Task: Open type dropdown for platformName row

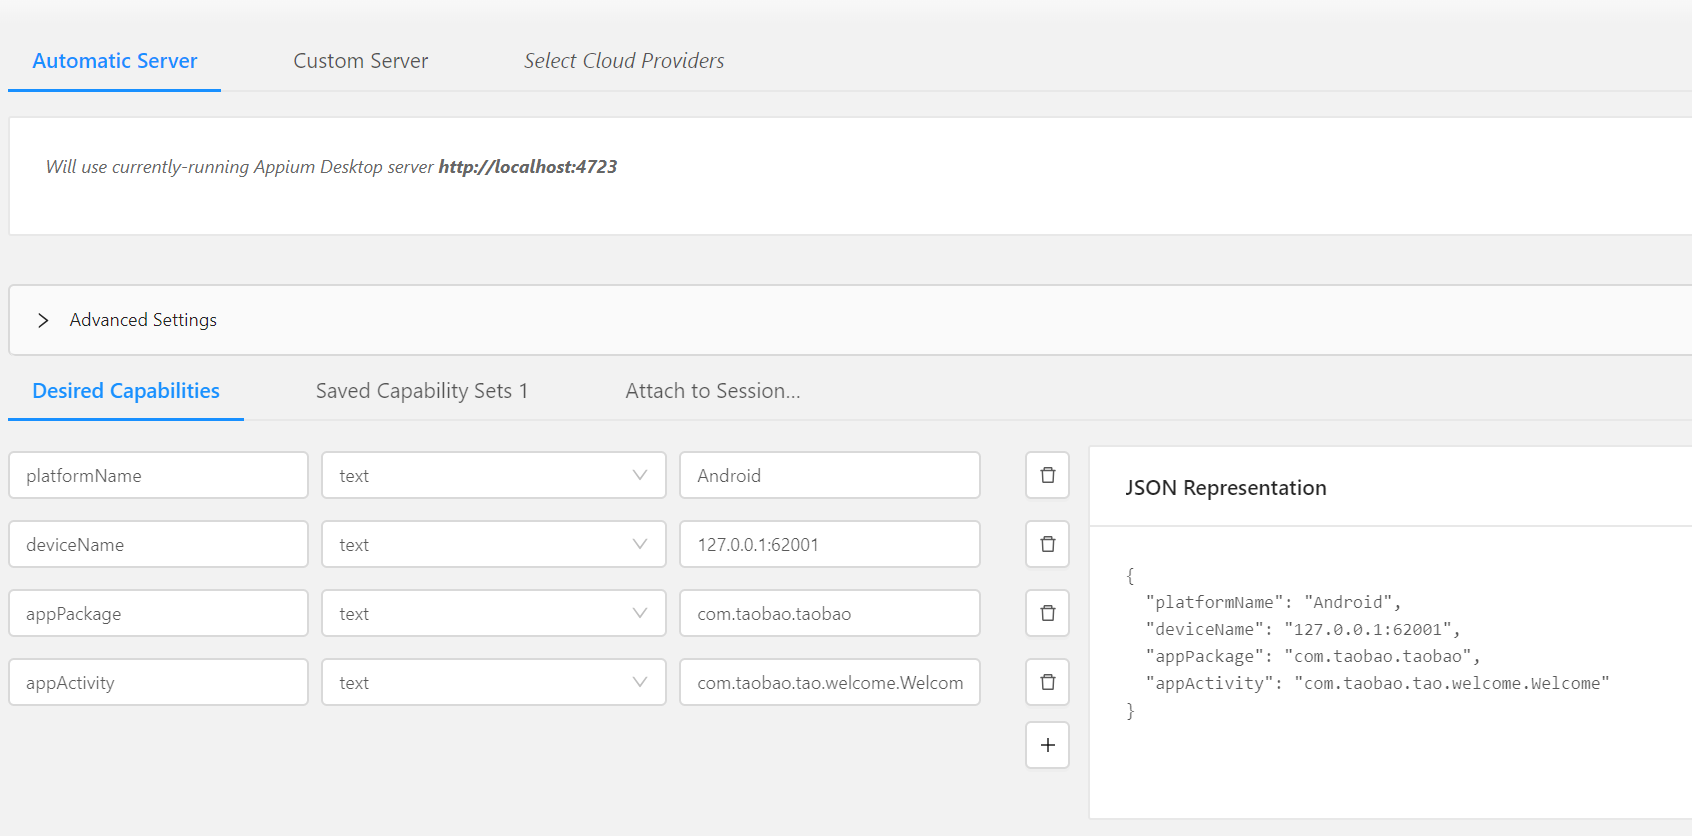Action: tap(493, 475)
